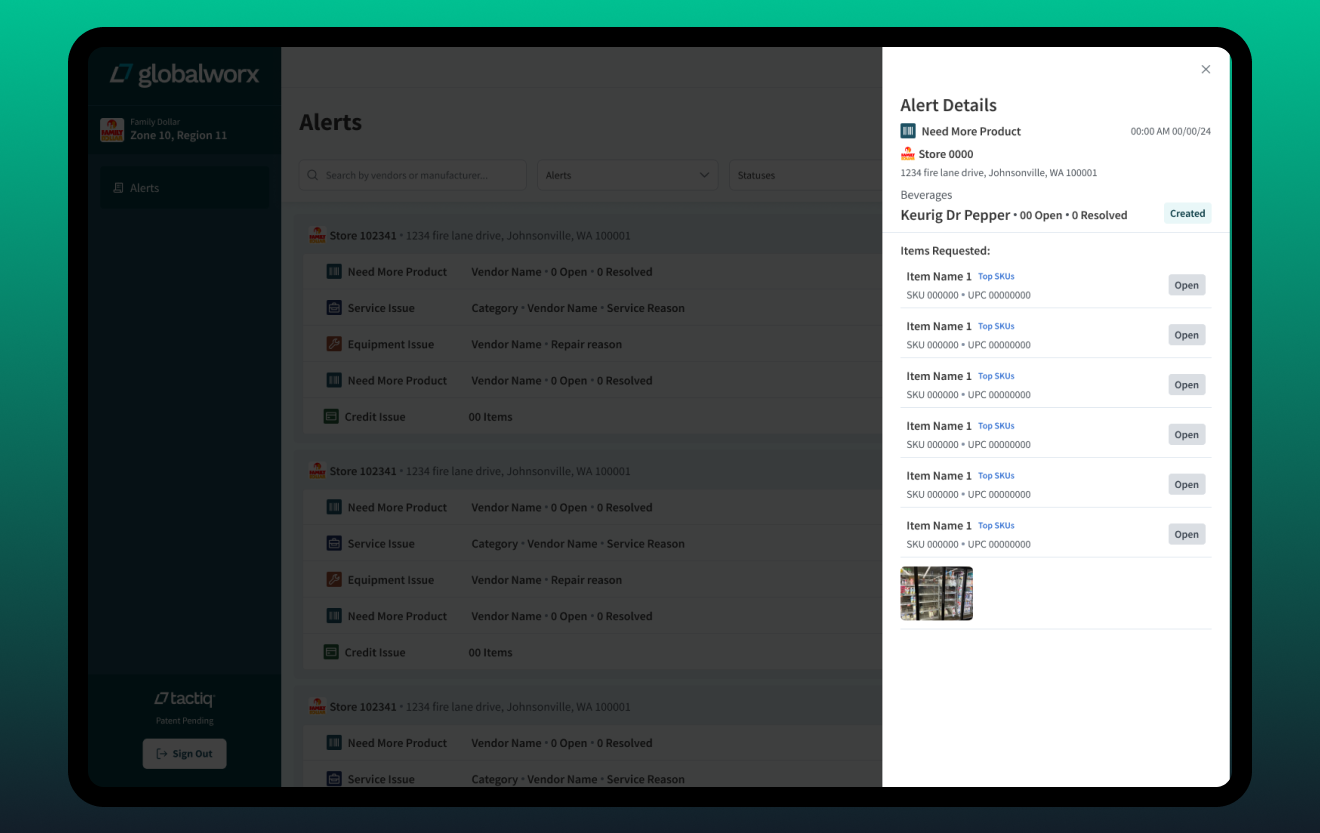Click Open button of the first requested item
The width and height of the screenshot is (1320, 833).
[1187, 285]
